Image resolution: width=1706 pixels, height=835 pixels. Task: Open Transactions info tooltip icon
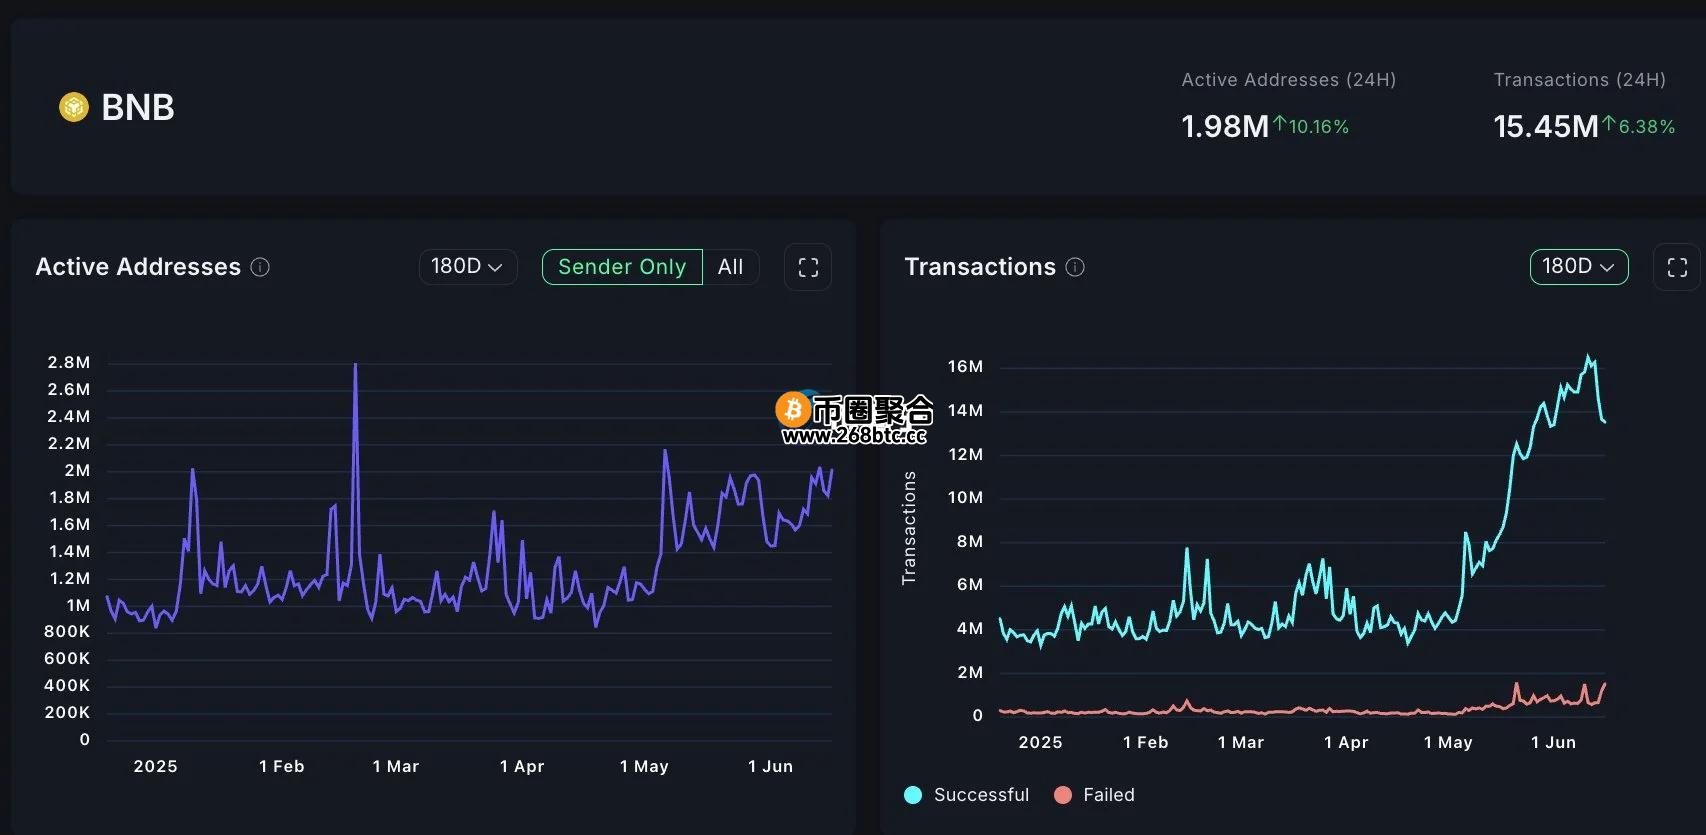1075,267
